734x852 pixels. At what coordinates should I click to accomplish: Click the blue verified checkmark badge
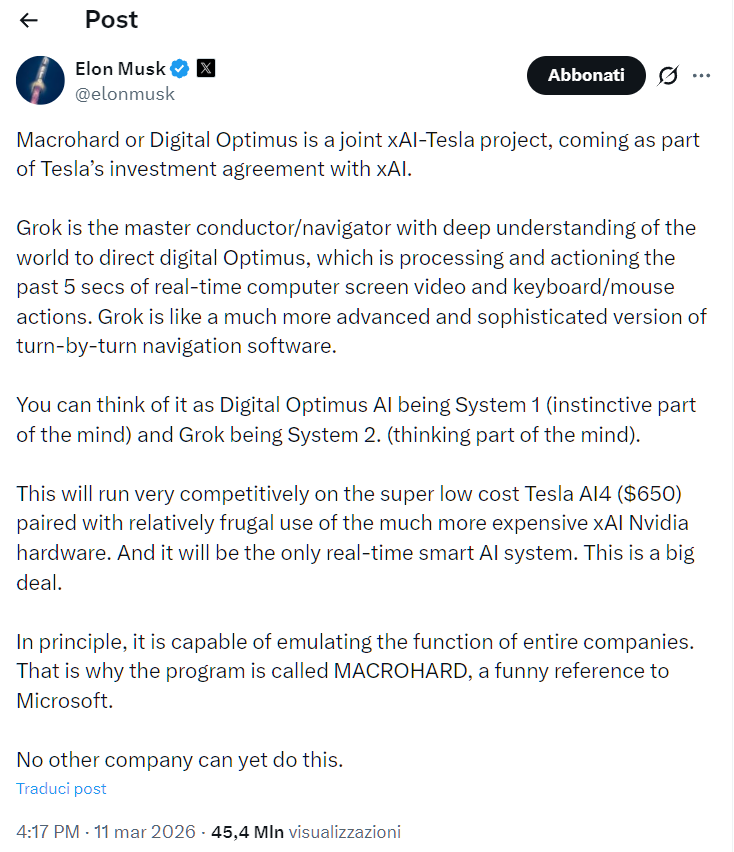tap(180, 69)
